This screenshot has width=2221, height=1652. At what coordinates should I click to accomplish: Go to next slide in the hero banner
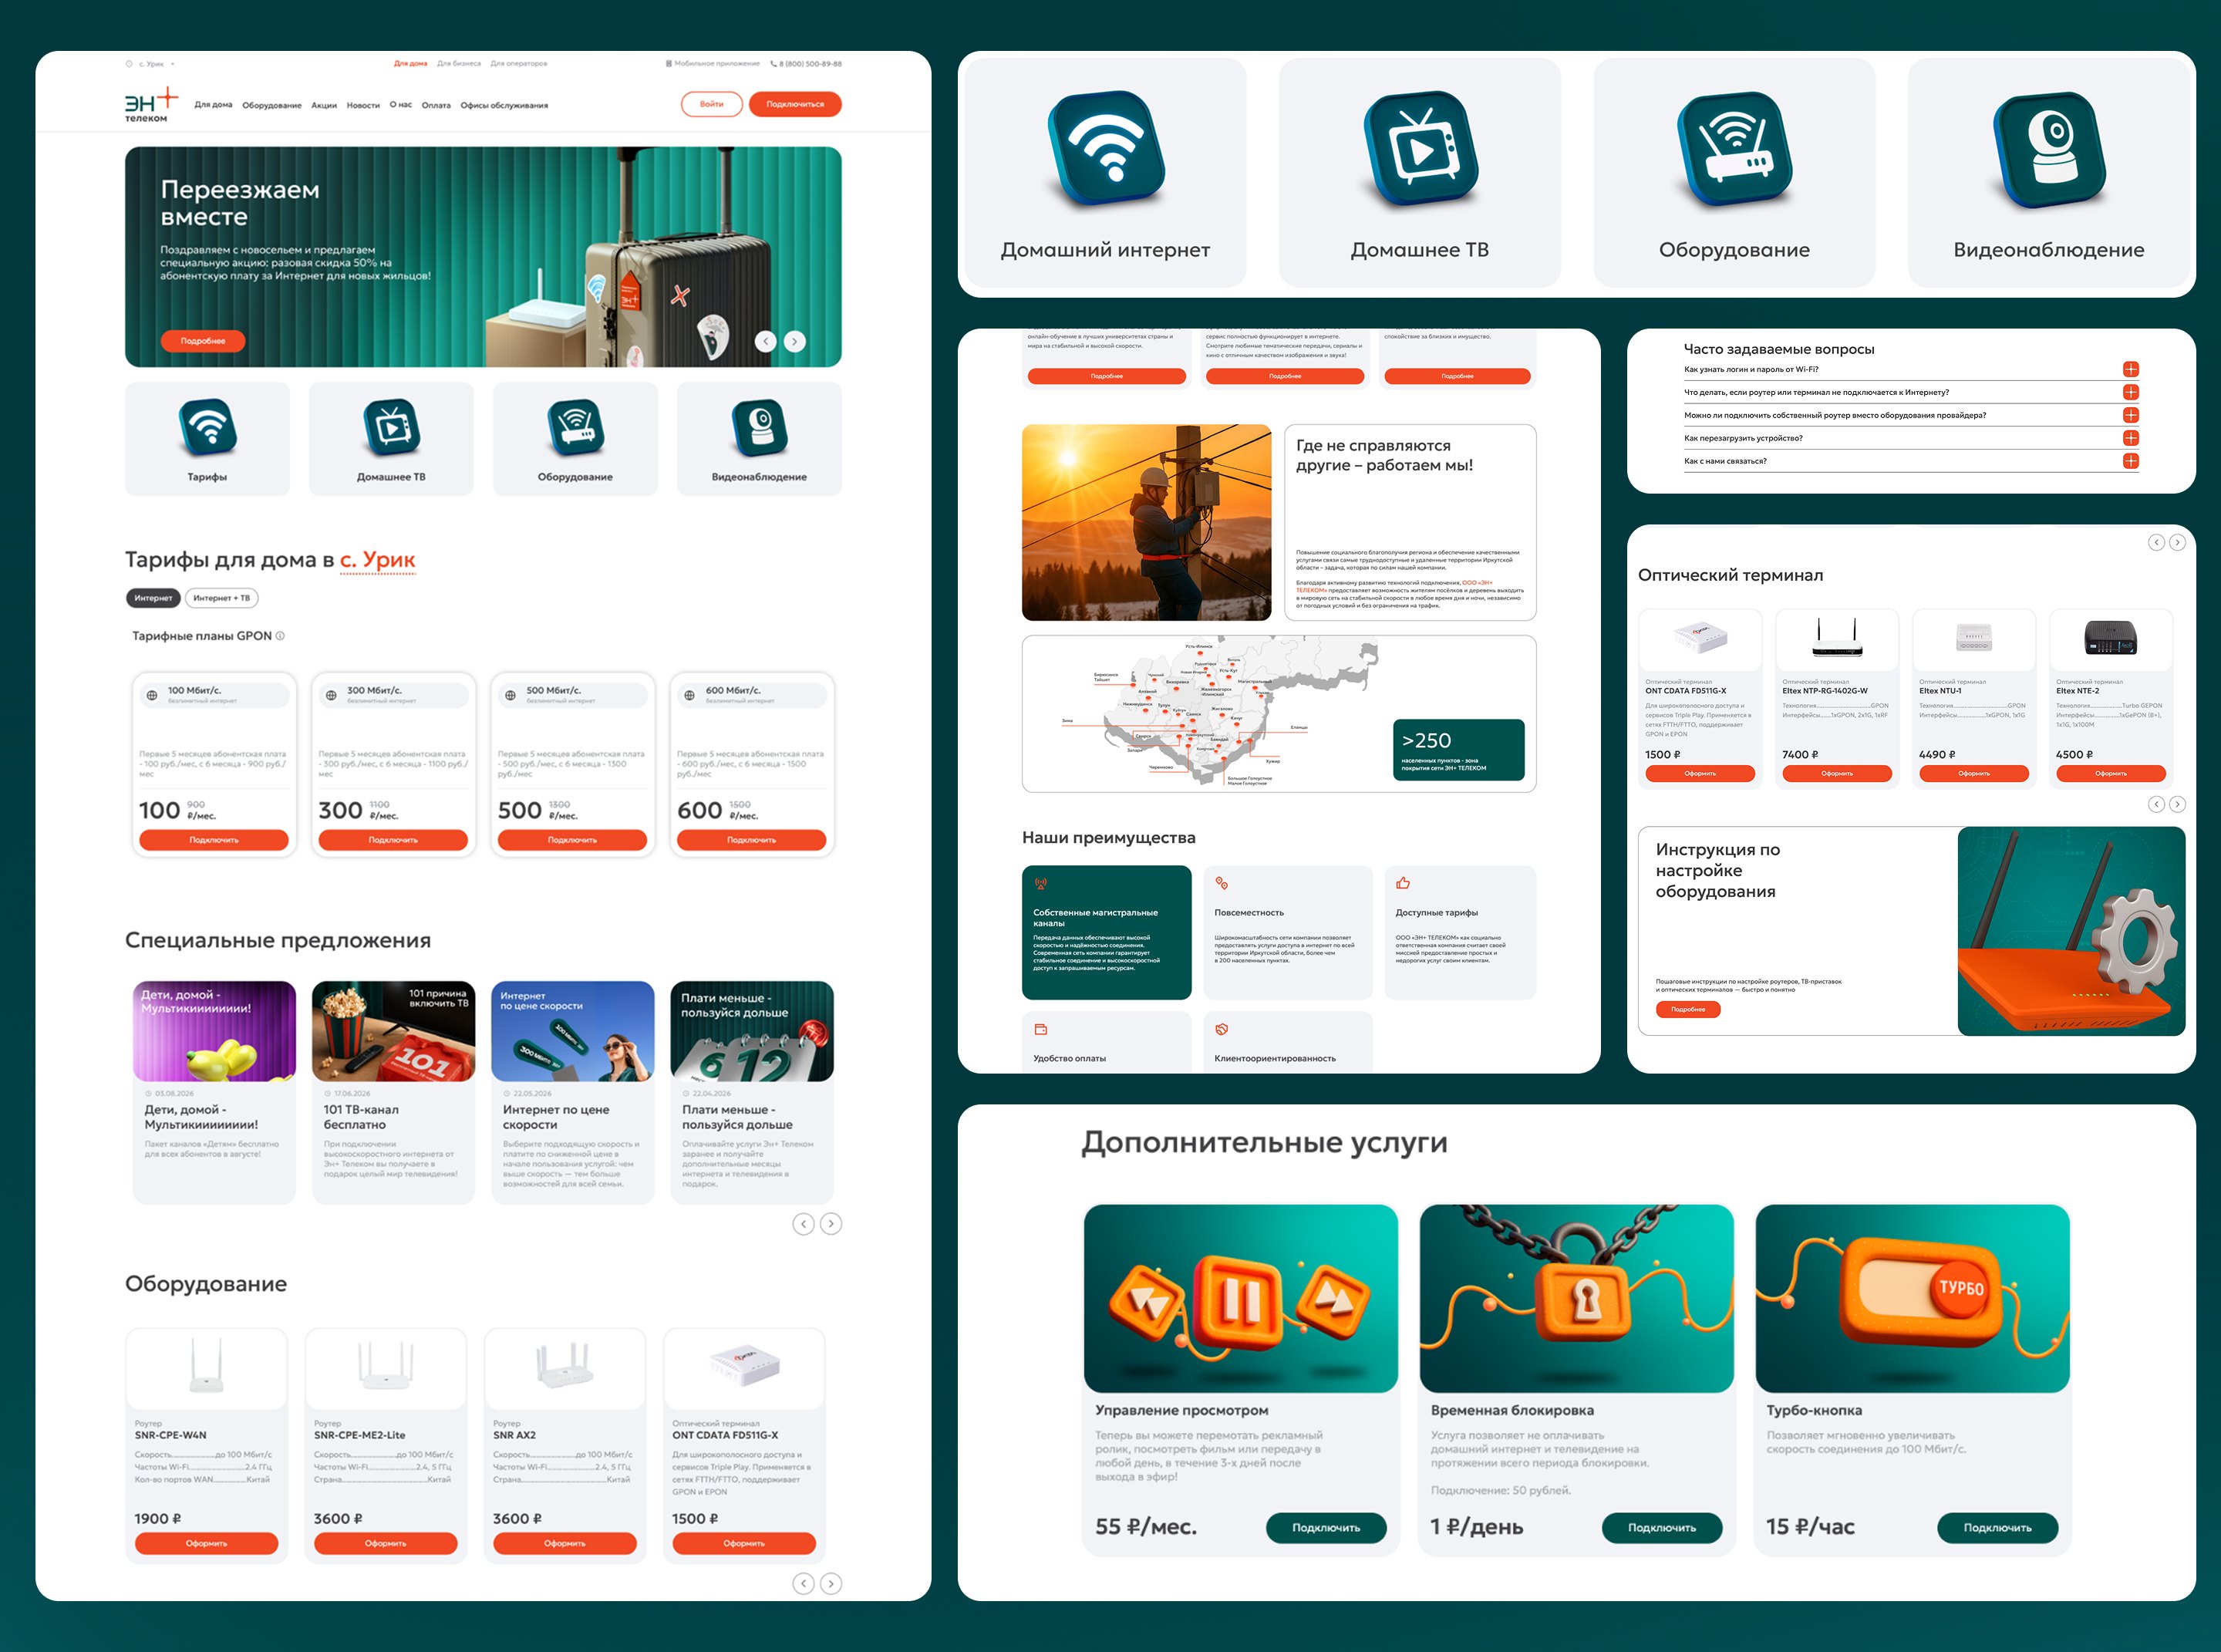(x=795, y=342)
